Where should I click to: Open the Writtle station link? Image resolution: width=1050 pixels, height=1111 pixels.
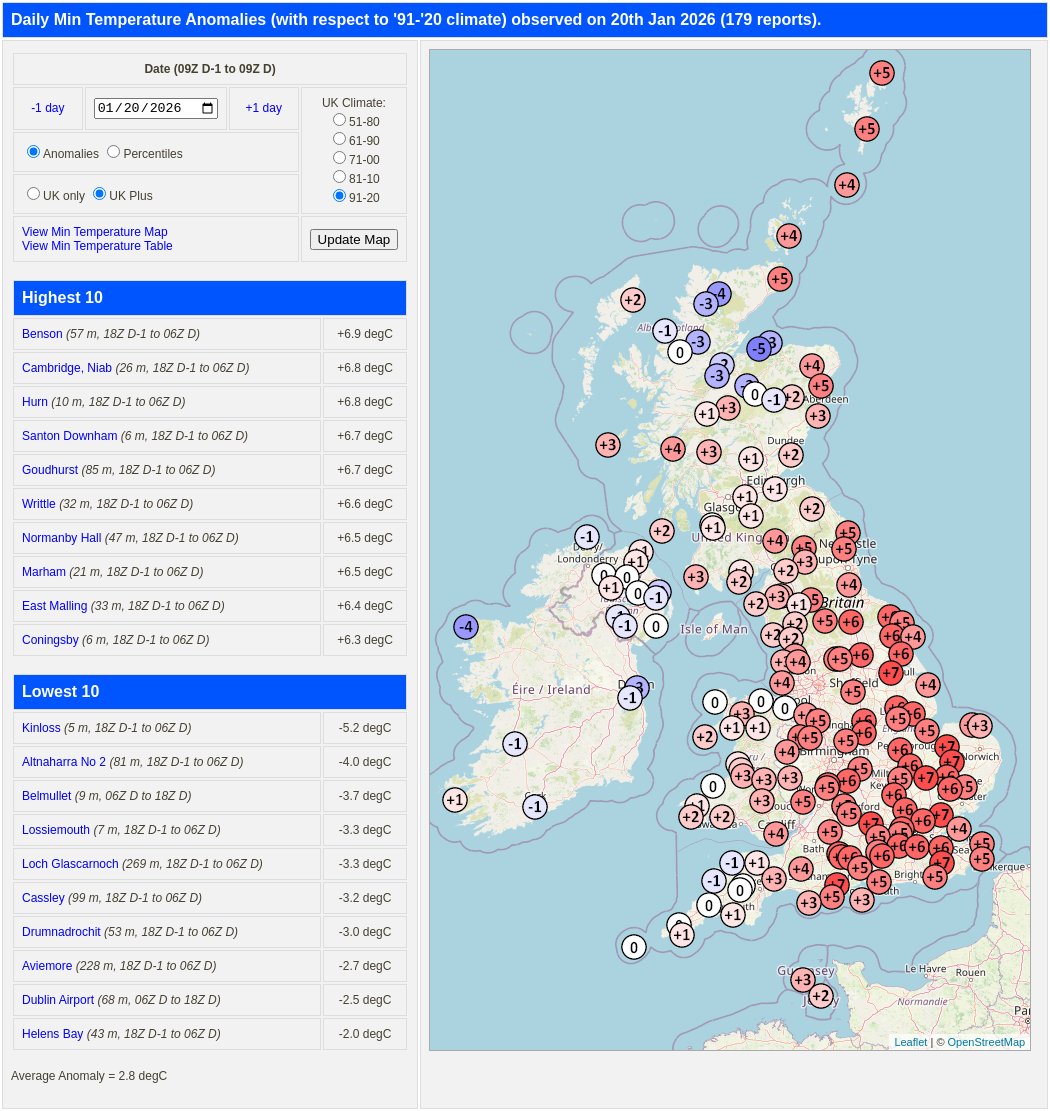tap(38, 504)
